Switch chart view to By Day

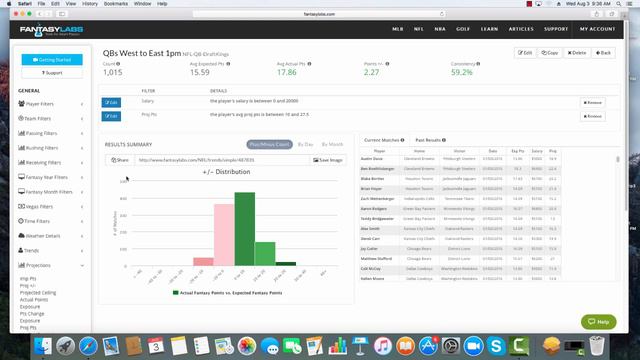(306, 144)
